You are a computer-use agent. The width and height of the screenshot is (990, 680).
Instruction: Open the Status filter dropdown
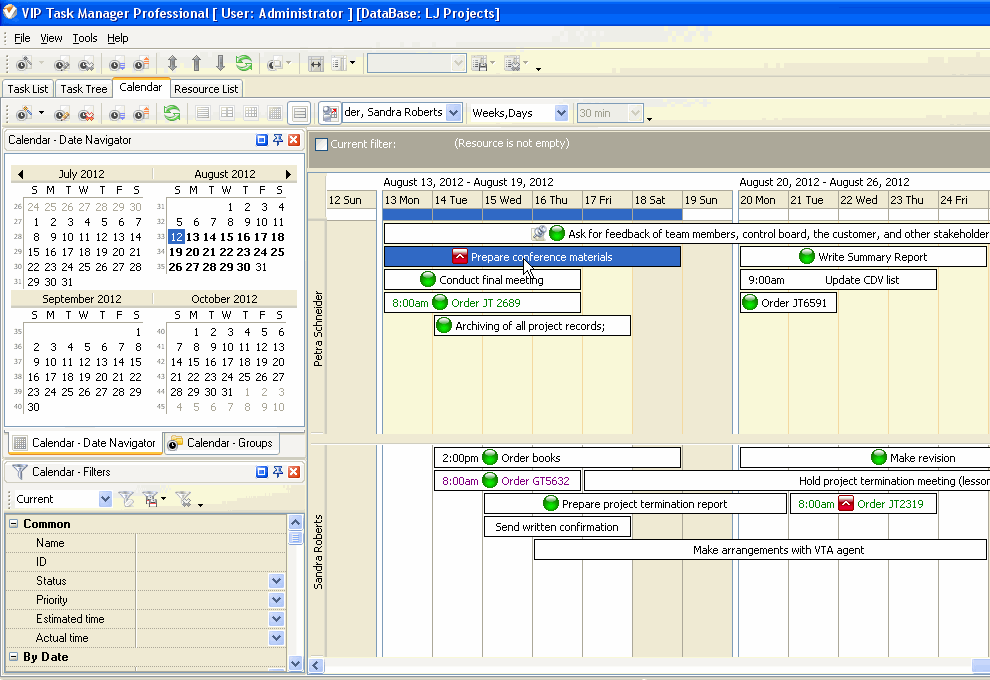point(276,581)
